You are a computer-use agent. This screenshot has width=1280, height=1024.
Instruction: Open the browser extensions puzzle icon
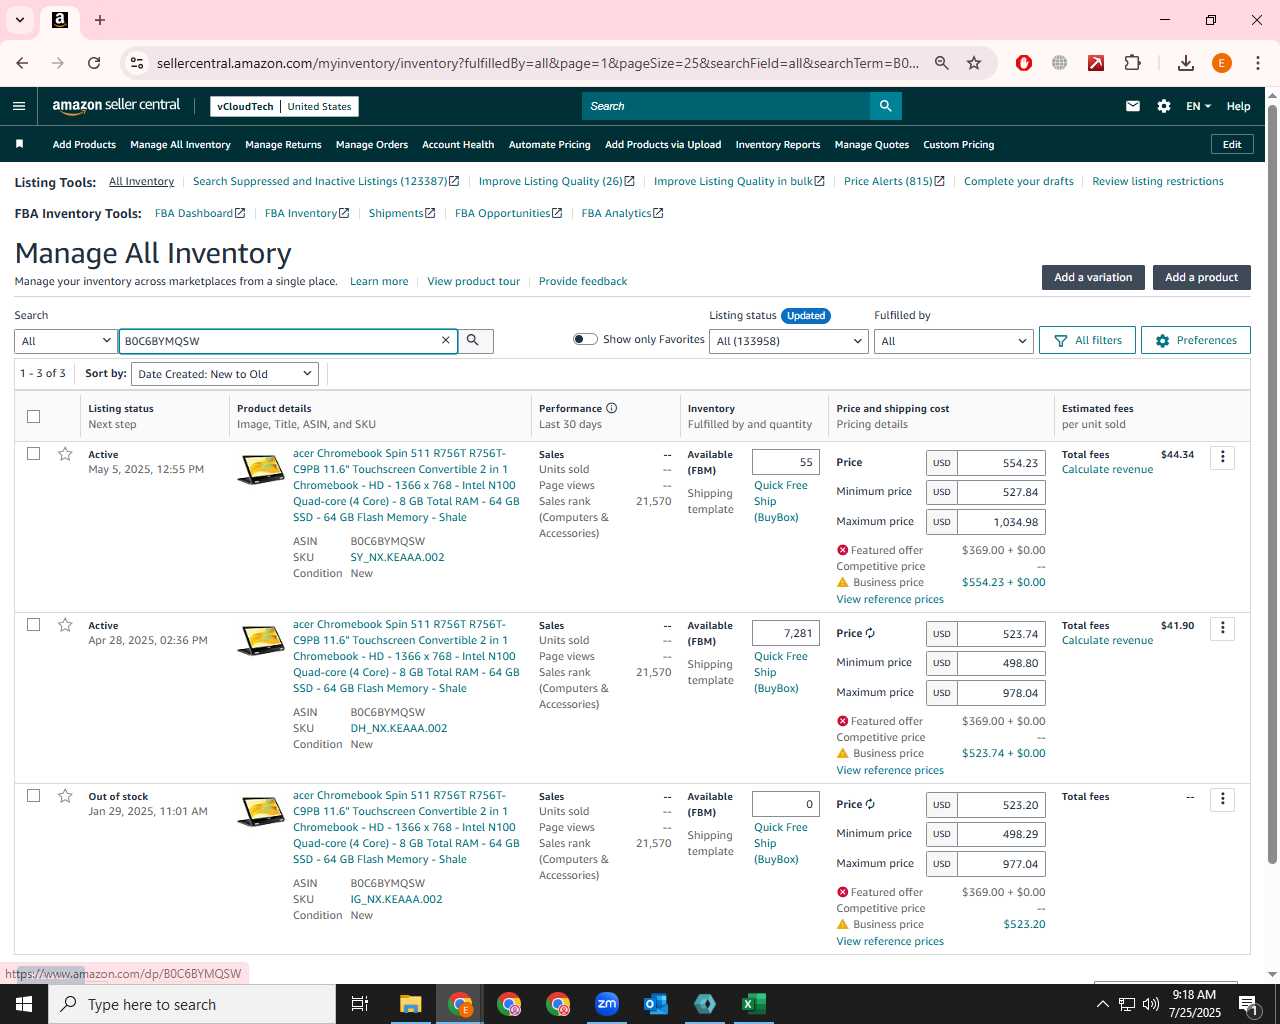pos(1132,63)
